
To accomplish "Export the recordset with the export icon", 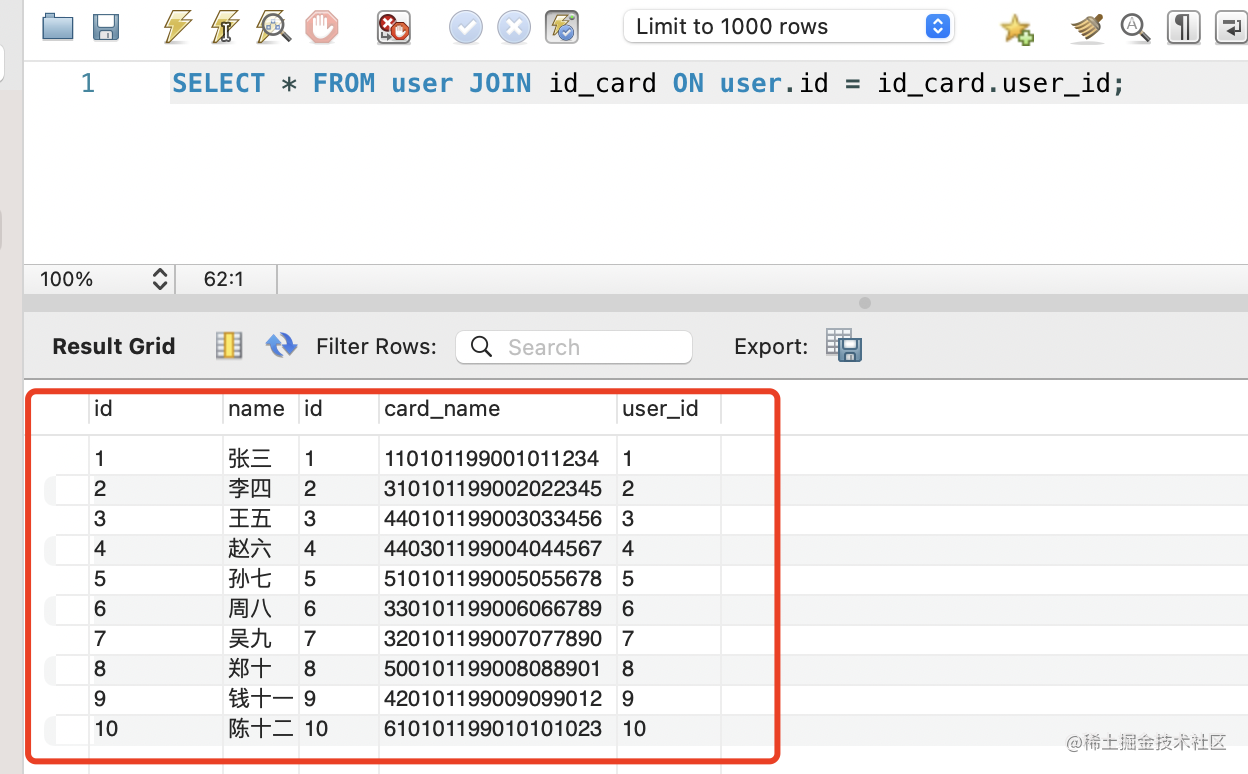I will tap(844, 346).
